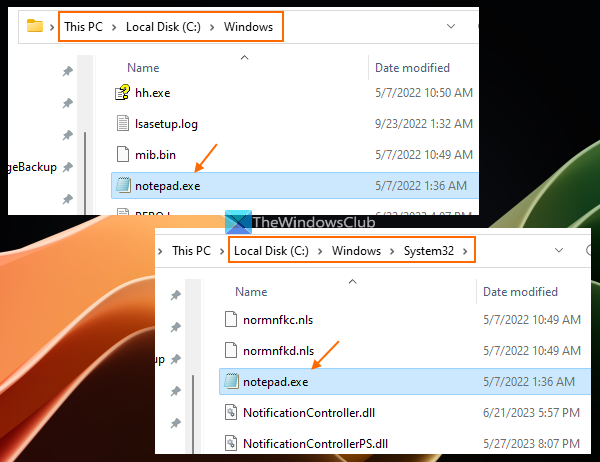This screenshot has height=462, width=600.
Task: Click the navigation pane scrollbar in the Windows folder window
Action: pyautogui.click(x=85, y=172)
